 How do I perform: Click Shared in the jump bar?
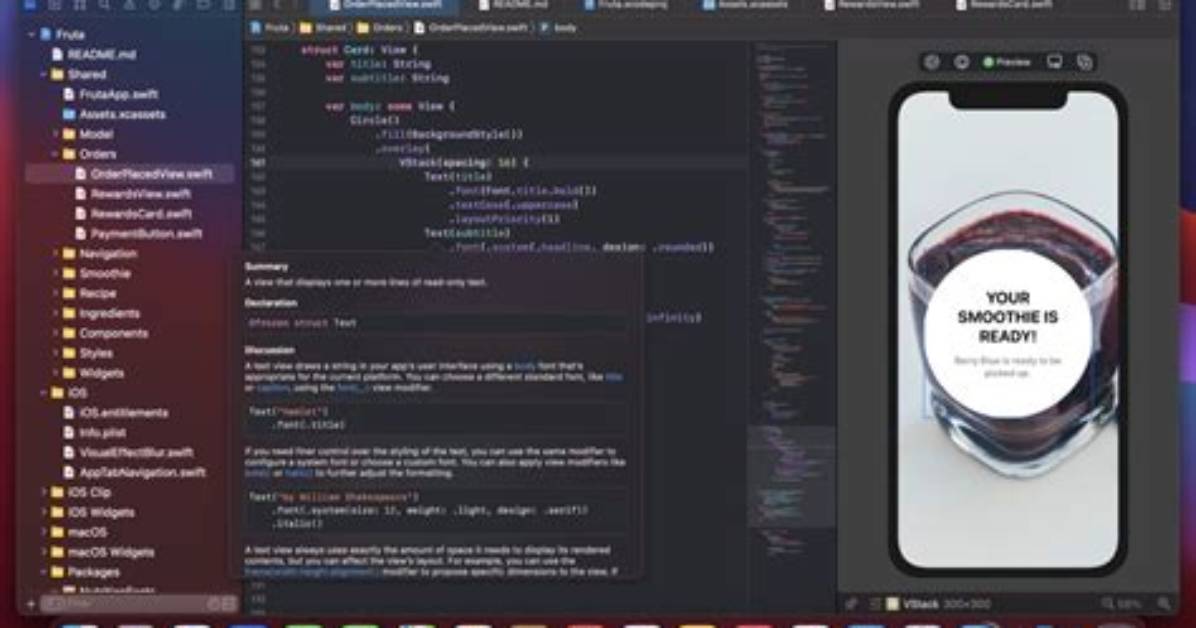[x=323, y=28]
